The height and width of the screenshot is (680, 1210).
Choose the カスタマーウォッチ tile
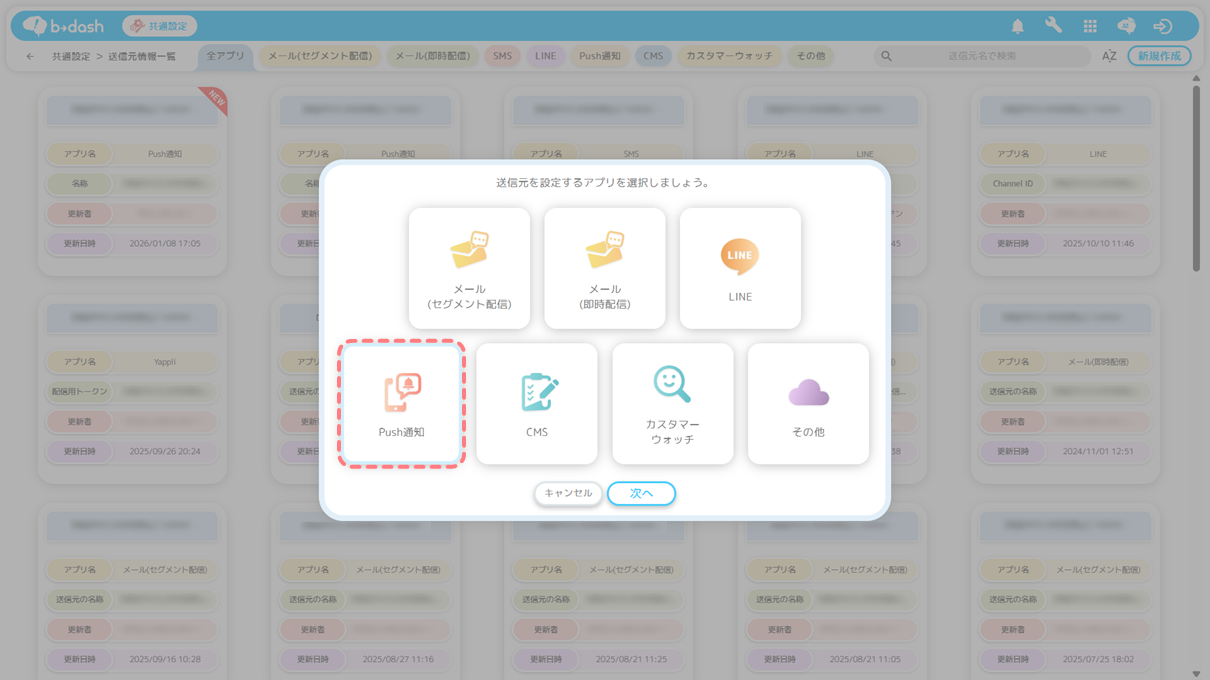672,404
